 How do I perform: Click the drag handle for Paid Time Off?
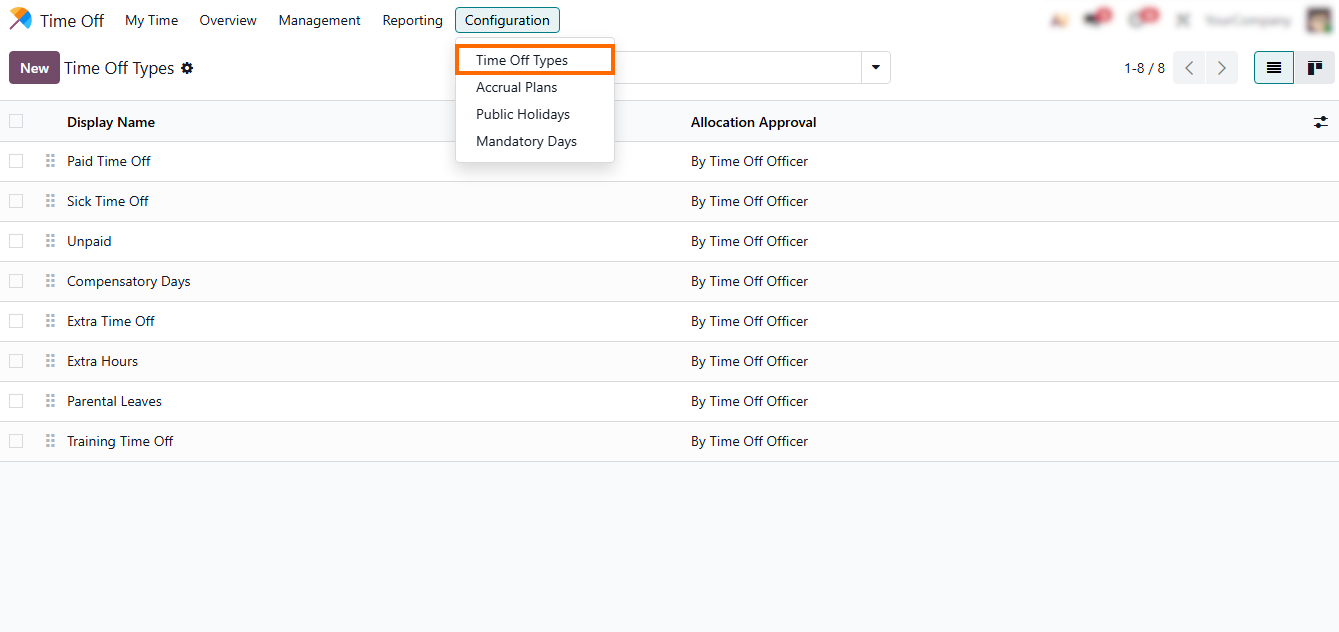50,161
